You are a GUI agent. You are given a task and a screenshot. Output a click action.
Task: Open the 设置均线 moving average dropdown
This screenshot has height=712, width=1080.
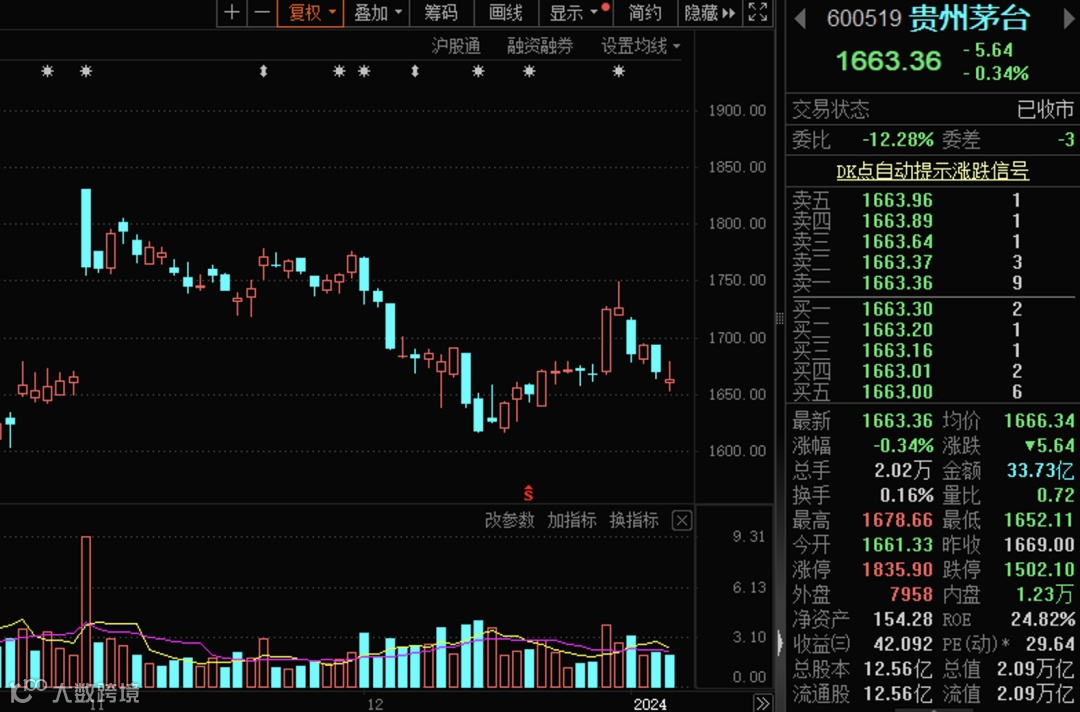[641, 46]
